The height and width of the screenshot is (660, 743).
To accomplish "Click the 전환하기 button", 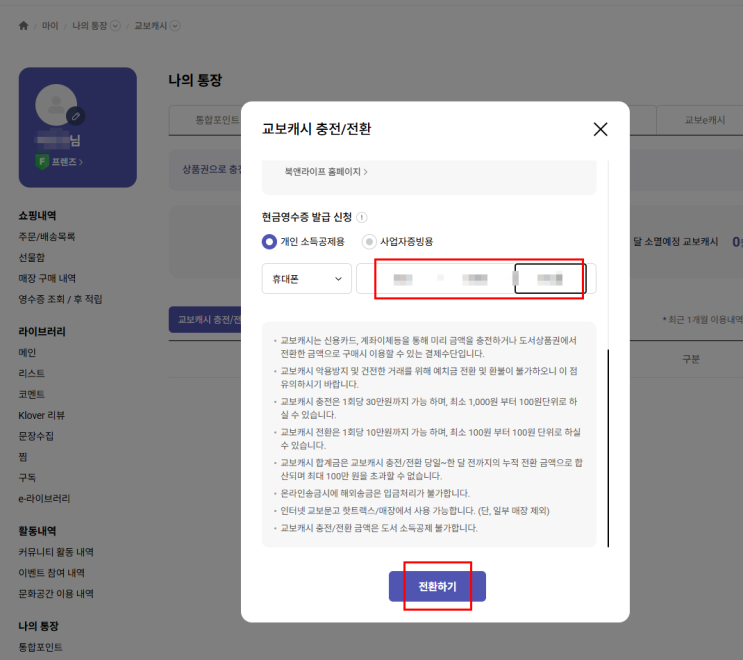I will click(437, 586).
